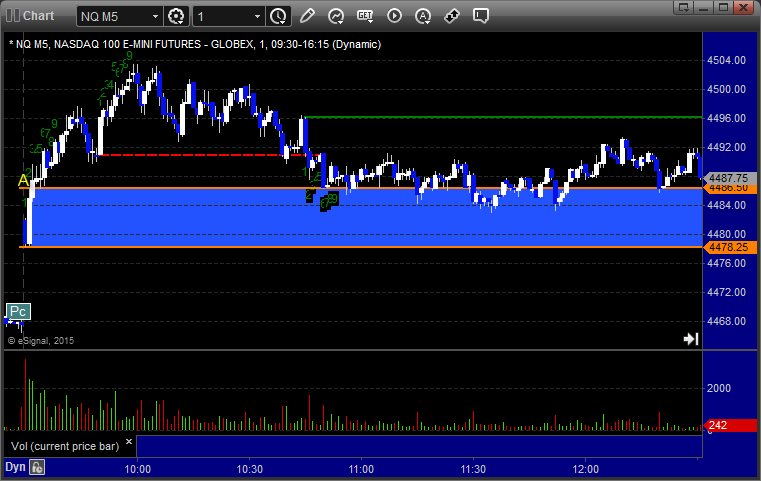Click the 4504.00 price axis label
The image size is (761, 481).
pos(727,60)
